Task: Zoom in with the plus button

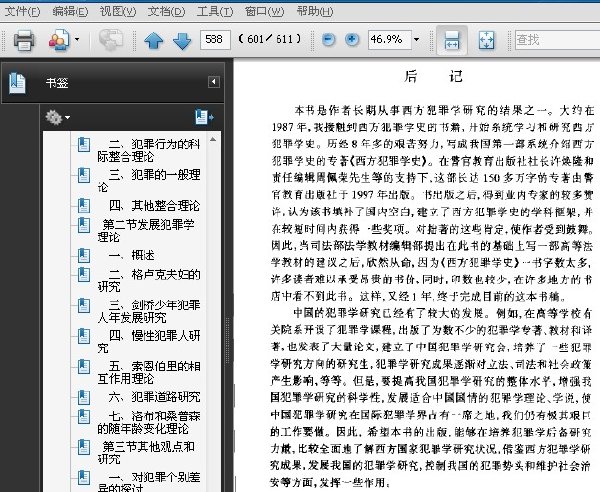Action: coord(352,39)
